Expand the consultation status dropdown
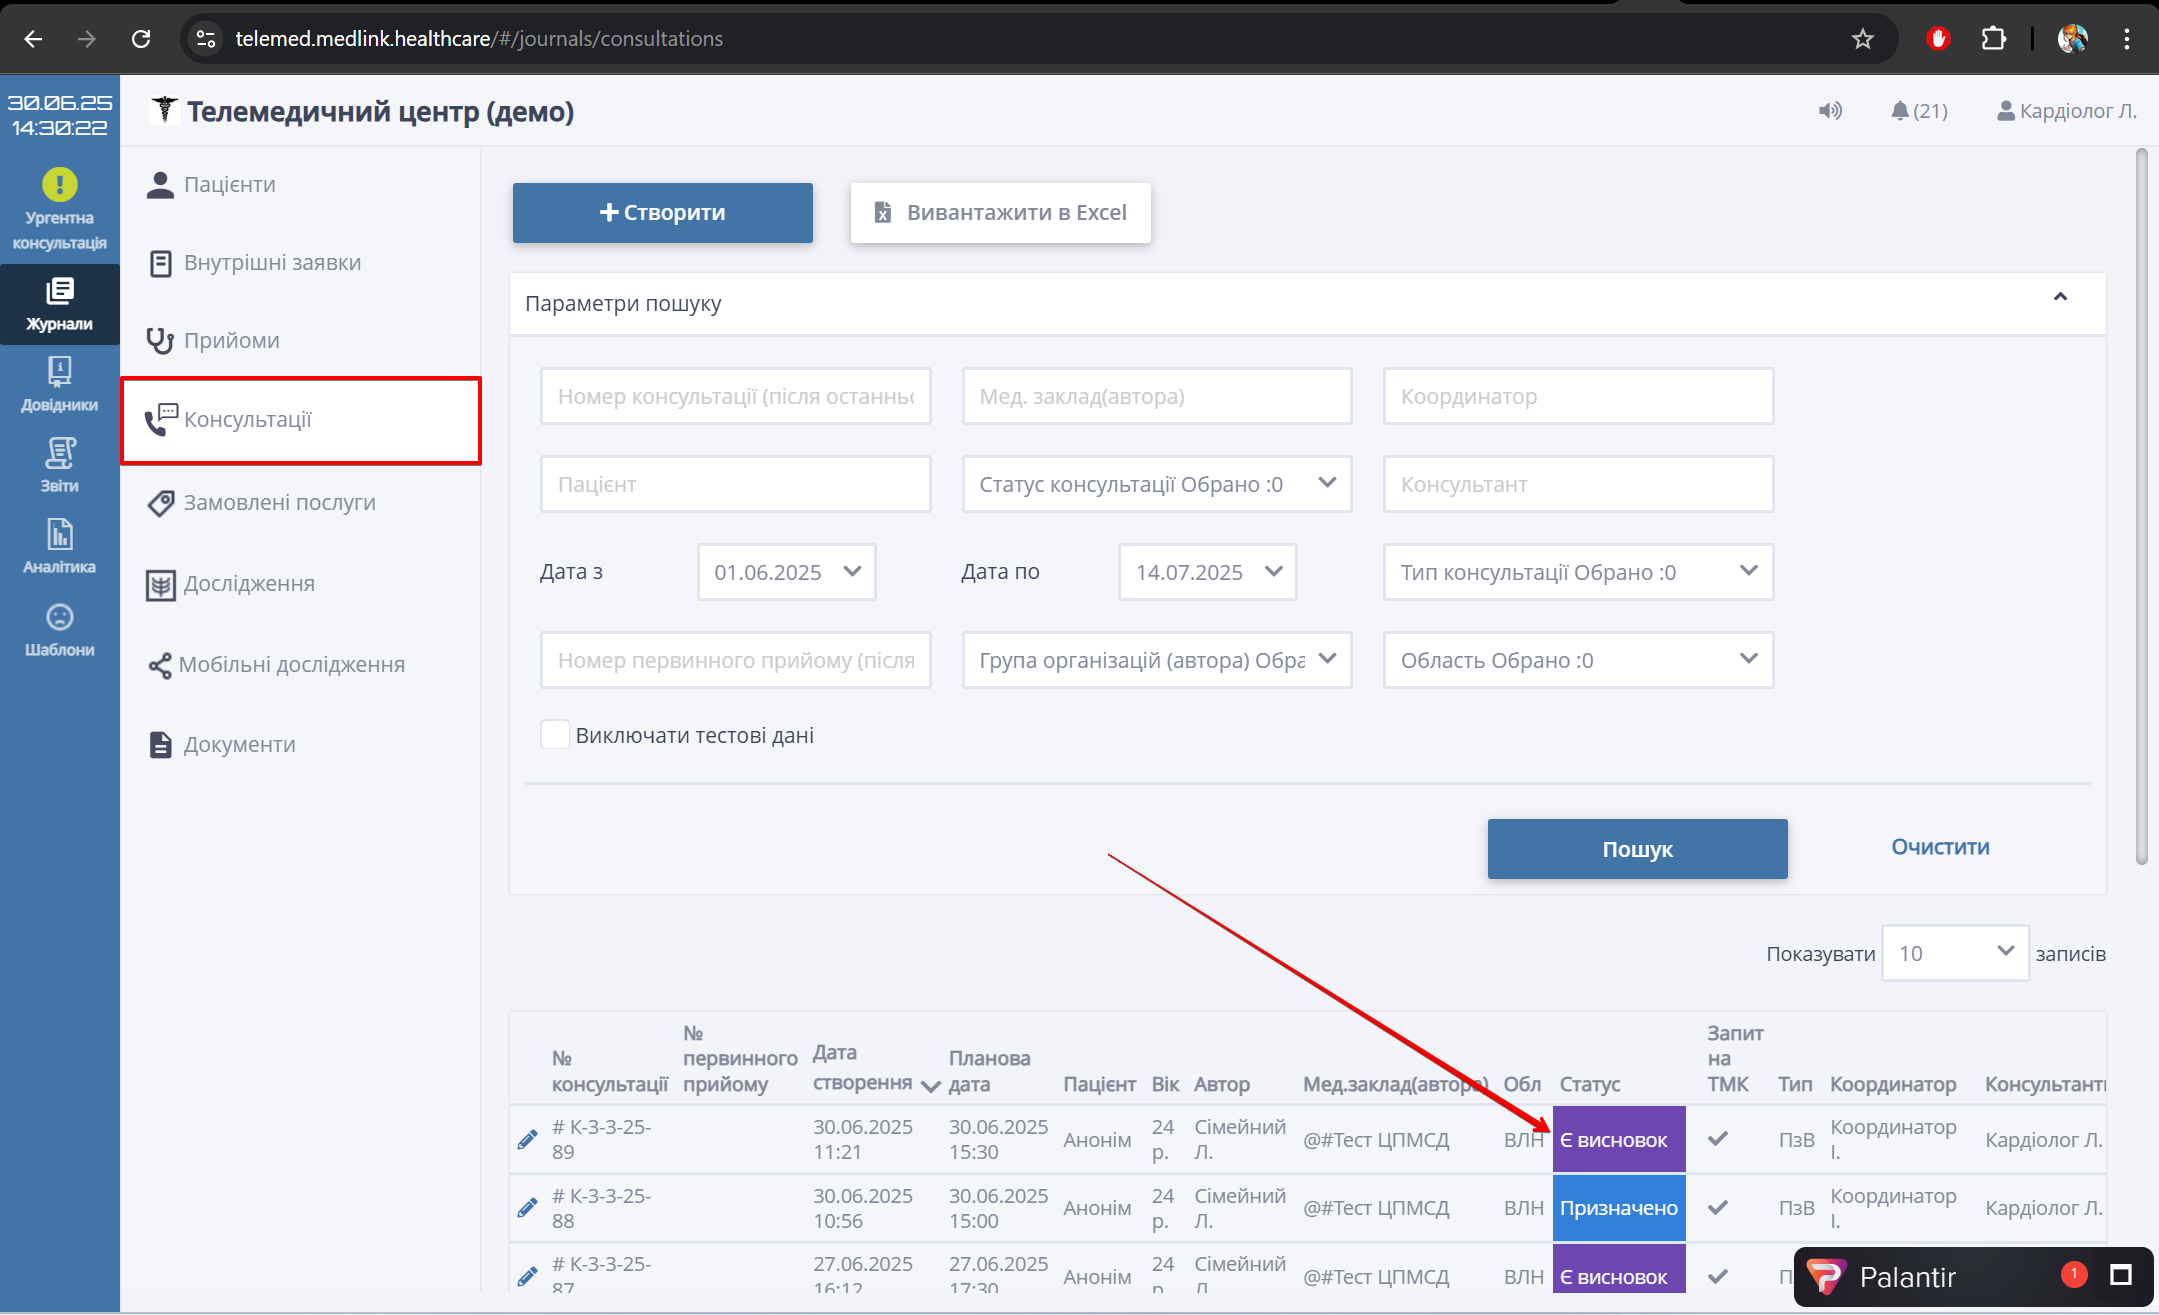The height and width of the screenshot is (1315, 2159). point(1156,484)
